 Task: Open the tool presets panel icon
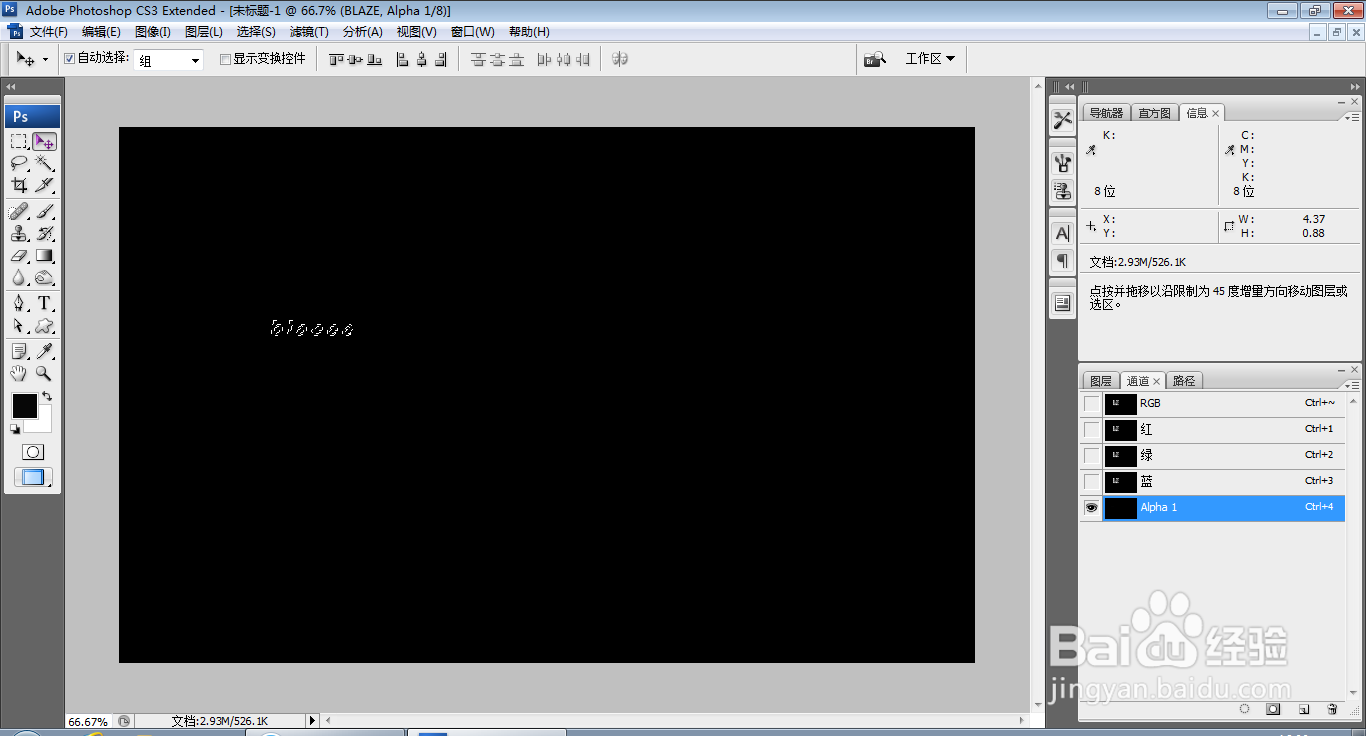click(1062, 121)
